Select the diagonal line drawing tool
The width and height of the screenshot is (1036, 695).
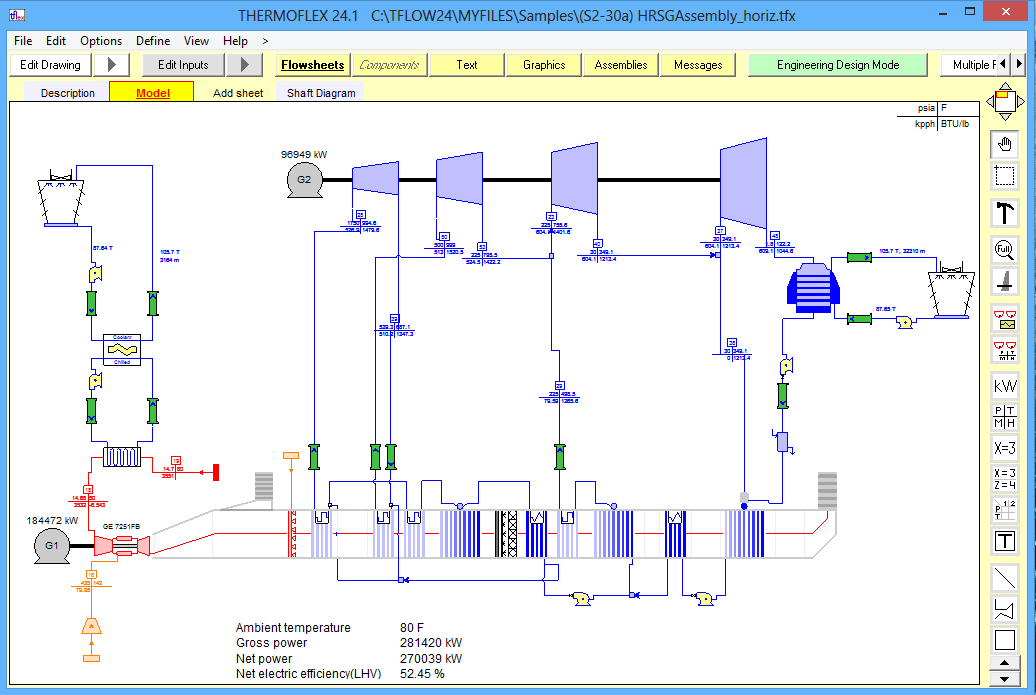(1005, 579)
